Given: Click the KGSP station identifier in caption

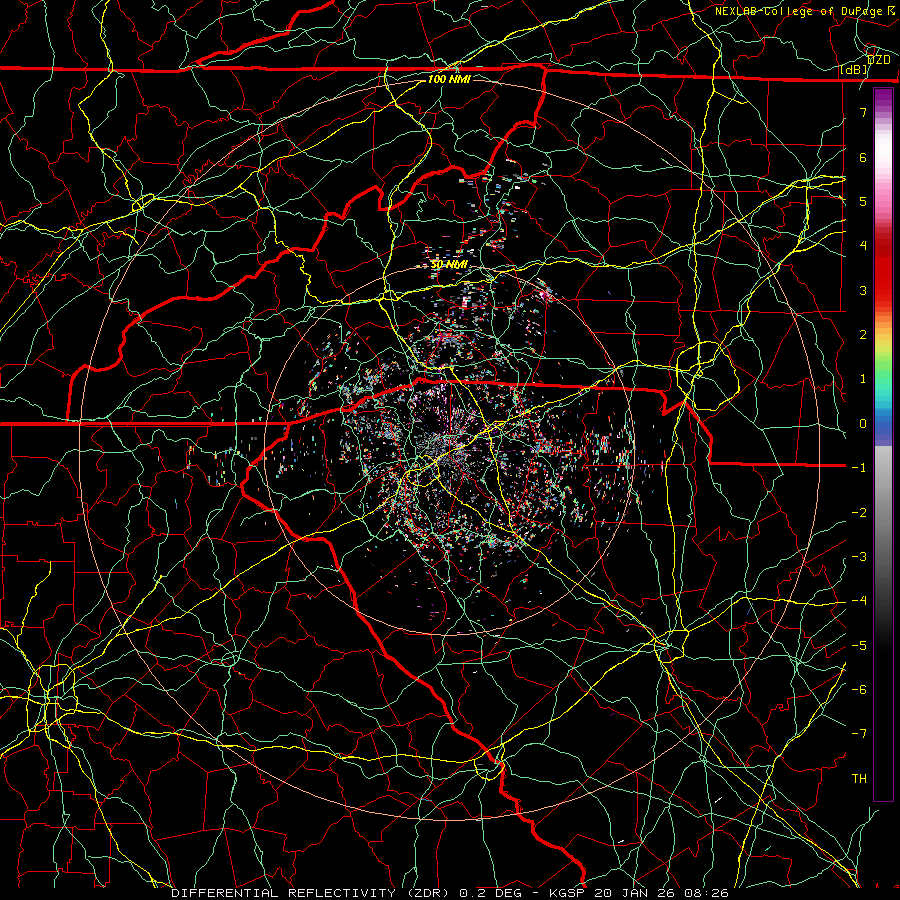Looking at the screenshot, I should pos(568,893).
